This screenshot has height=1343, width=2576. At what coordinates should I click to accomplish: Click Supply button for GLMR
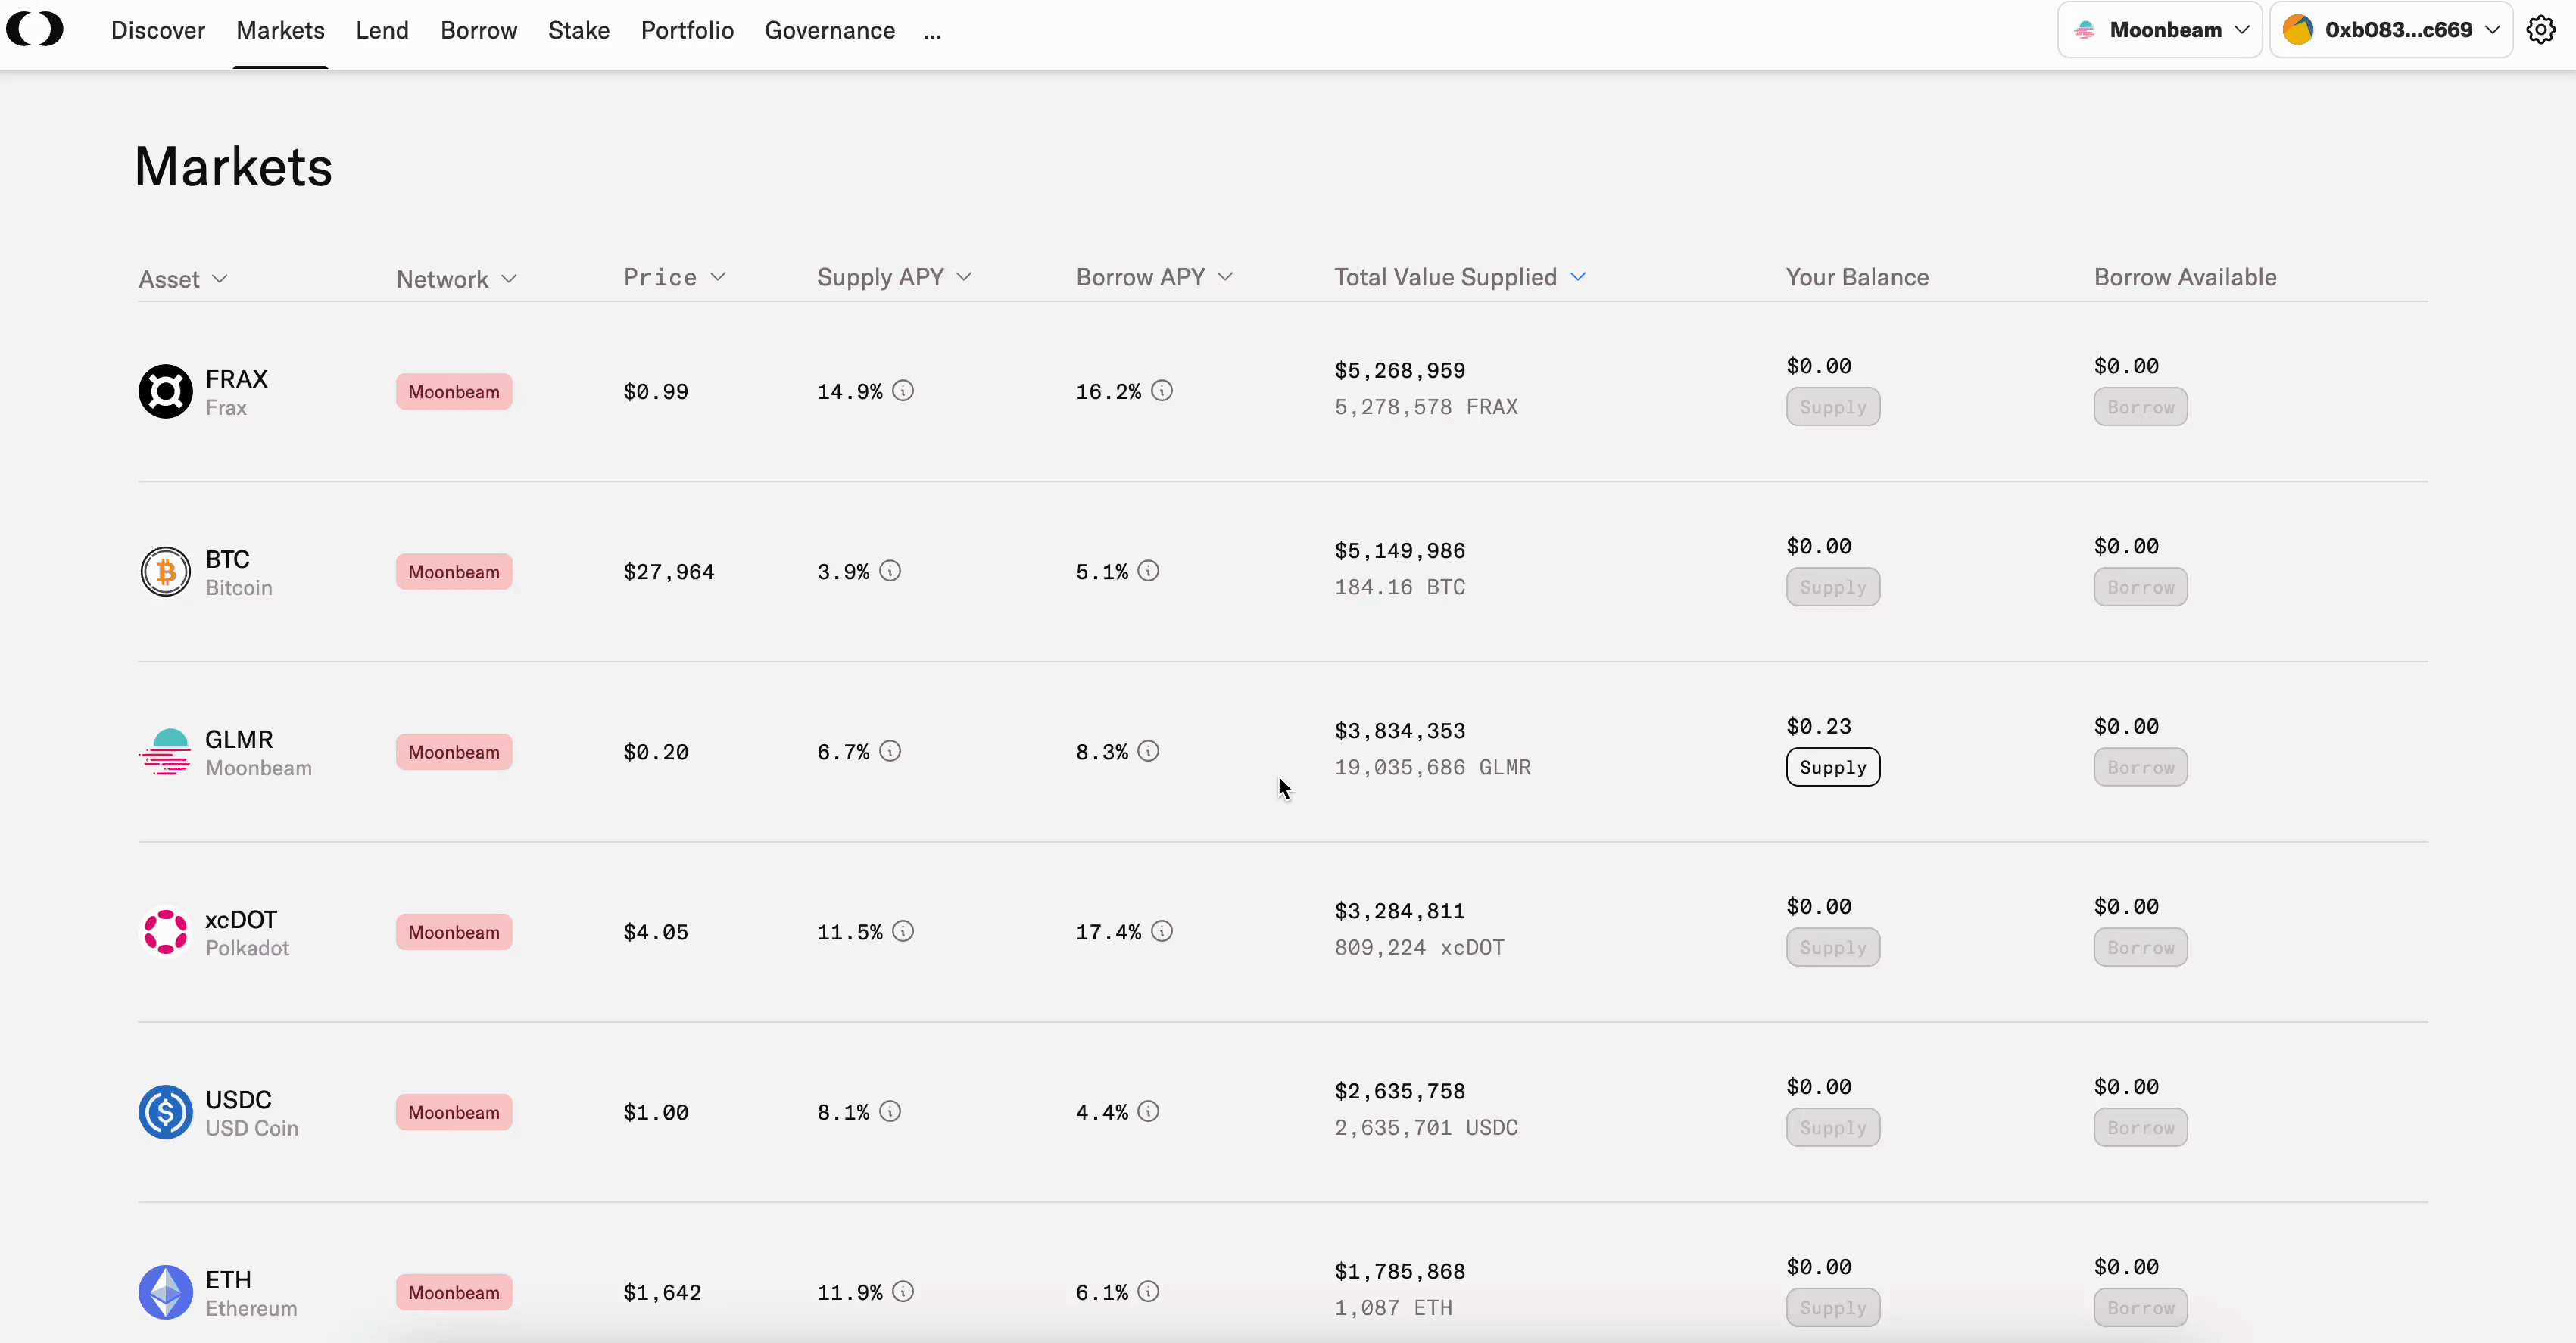point(1833,767)
